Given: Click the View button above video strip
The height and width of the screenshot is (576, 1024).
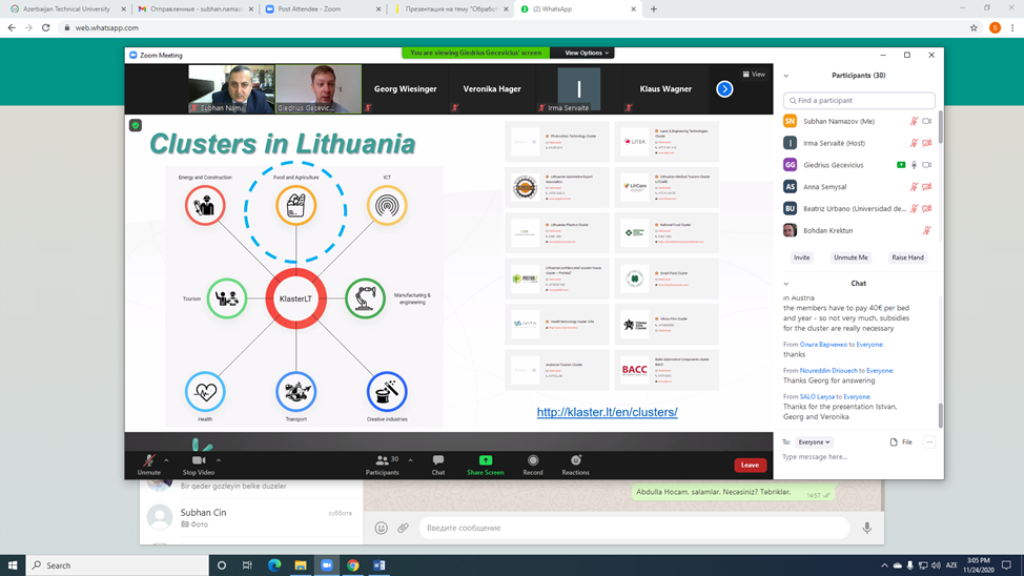Looking at the screenshot, I should (754, 74).
